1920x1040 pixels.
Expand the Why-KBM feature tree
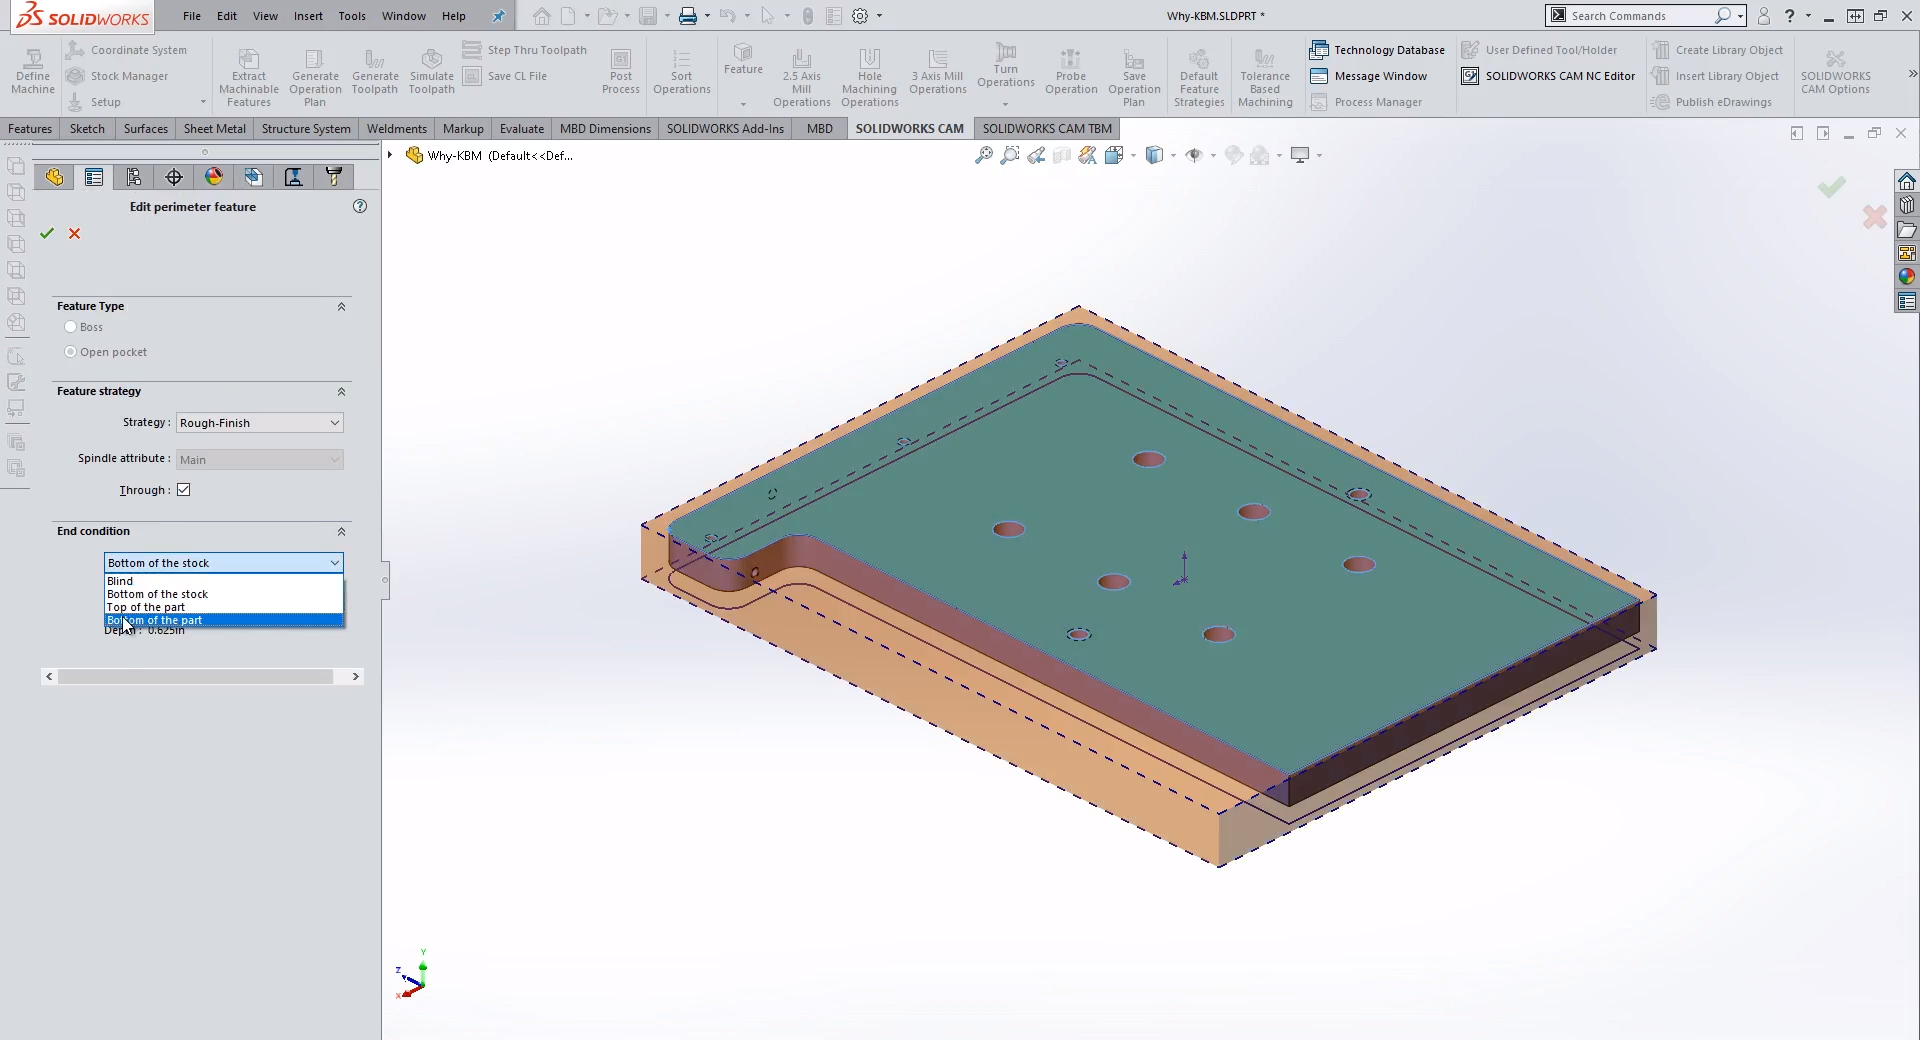tap(390, 155)
